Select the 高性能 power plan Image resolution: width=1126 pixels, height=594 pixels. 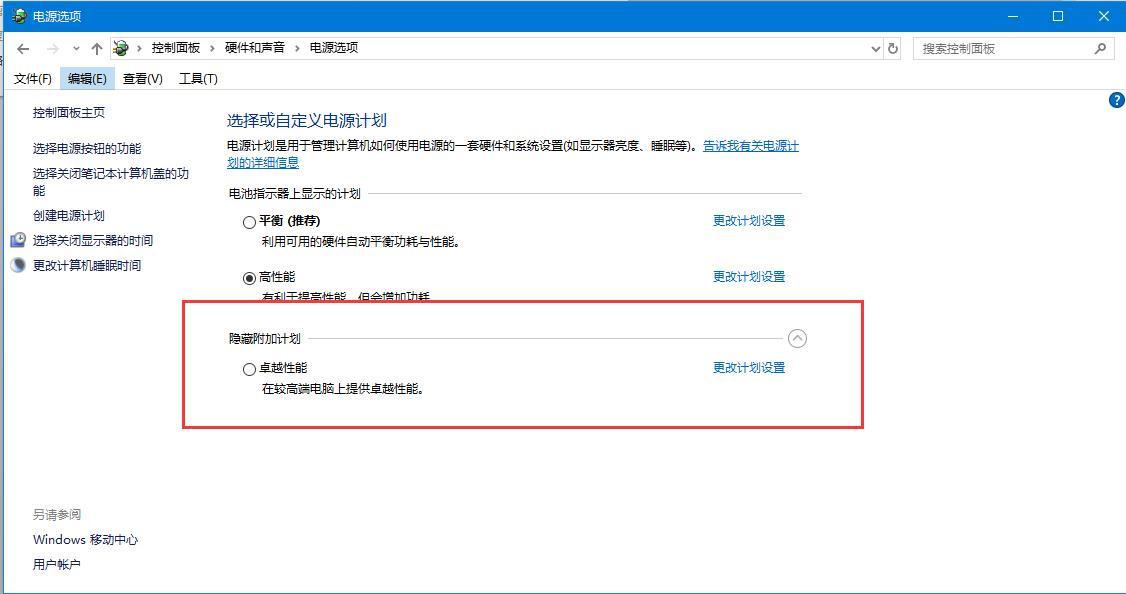[249, 276]
